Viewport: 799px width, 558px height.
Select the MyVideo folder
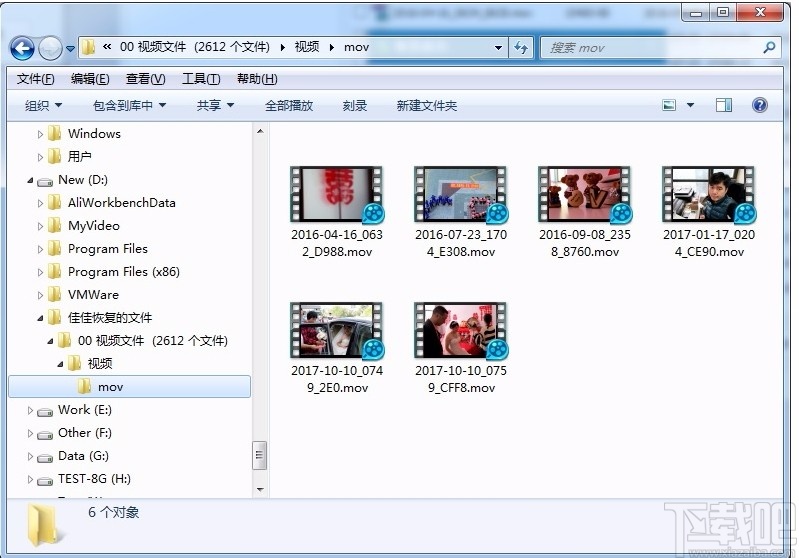pyautogui.click(x=94, y=226)
